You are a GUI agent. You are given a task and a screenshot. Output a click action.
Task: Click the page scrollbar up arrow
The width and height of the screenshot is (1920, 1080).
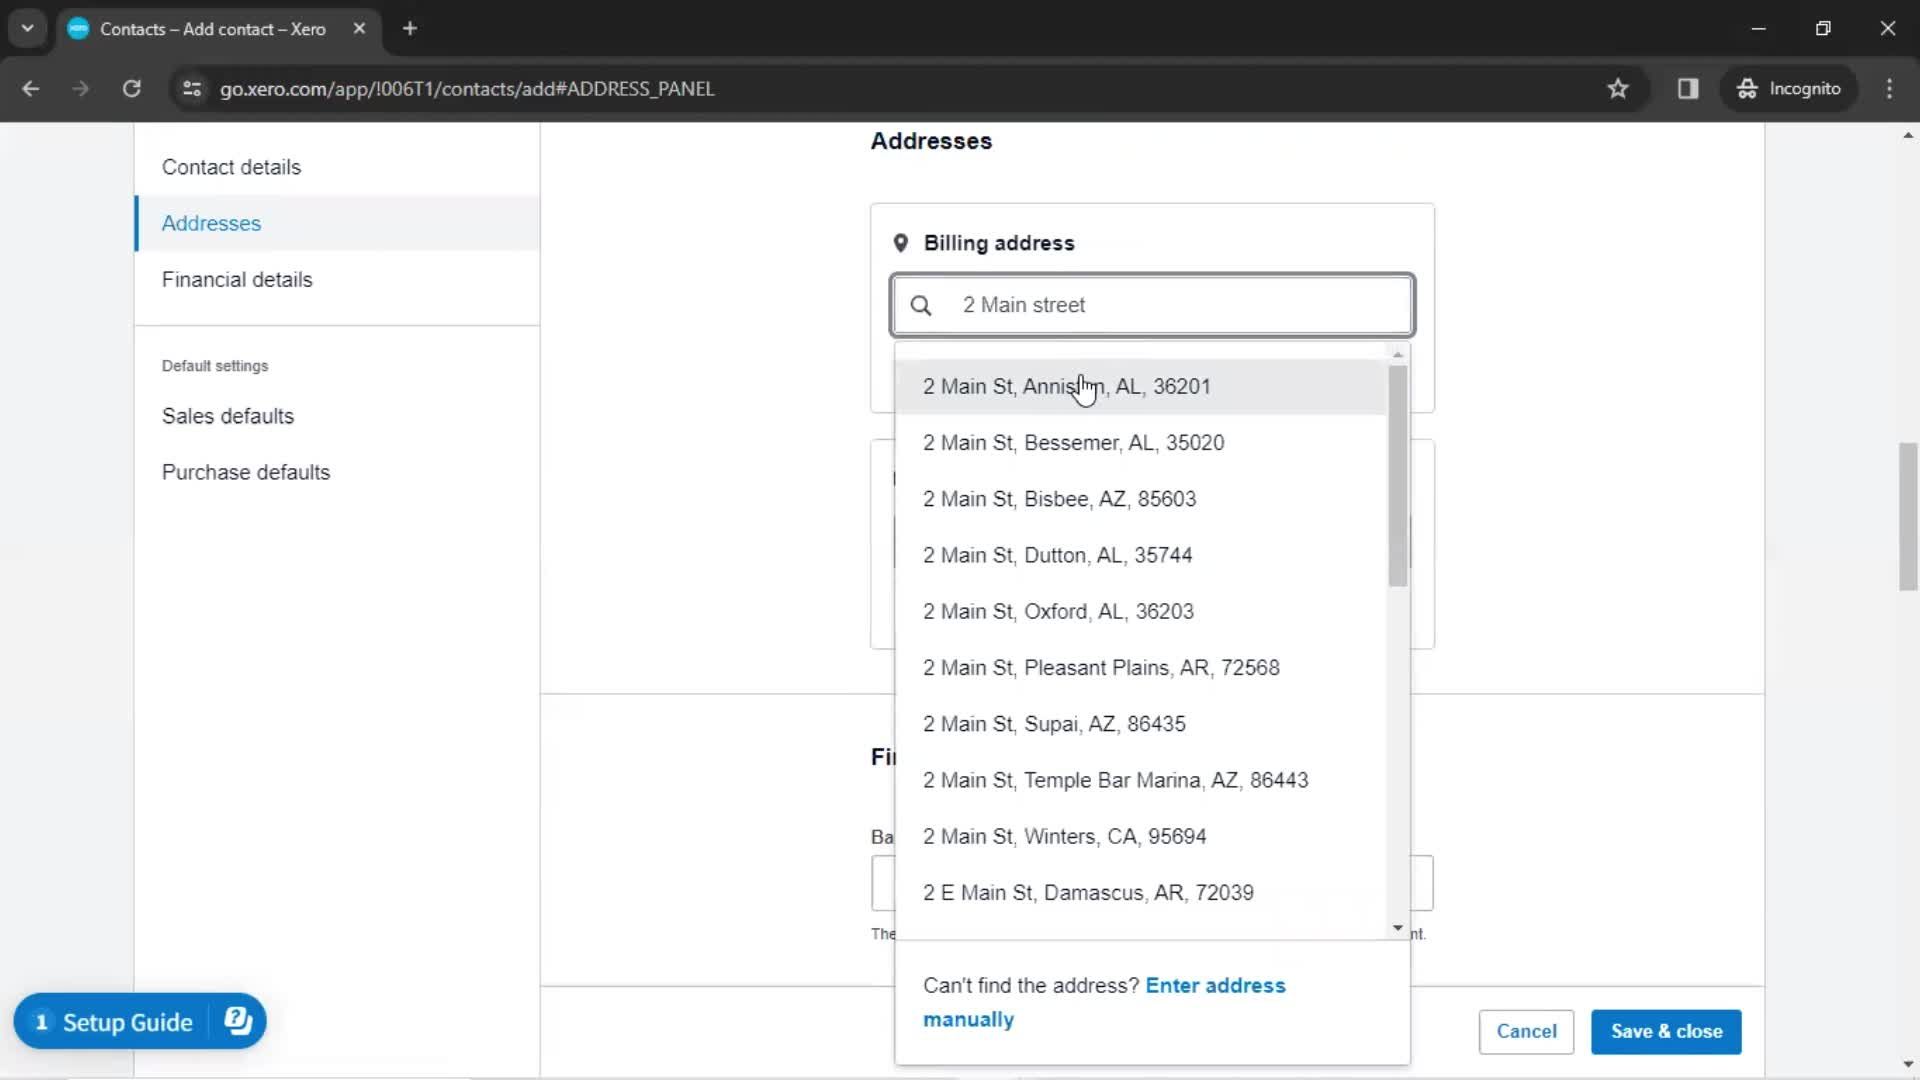point(1908,135)
